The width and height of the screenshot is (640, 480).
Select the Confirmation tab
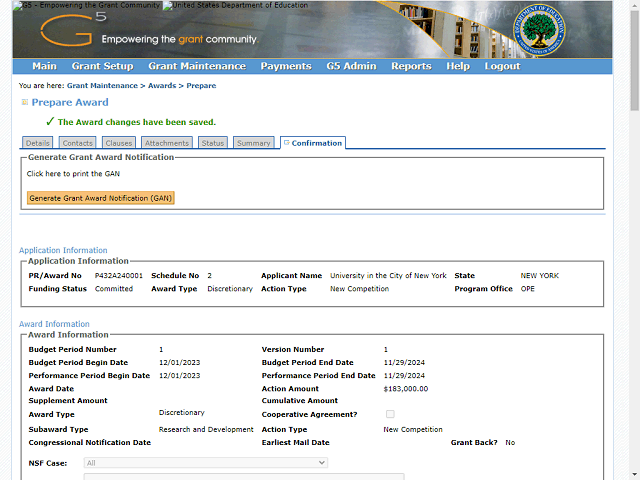point(313,143)
